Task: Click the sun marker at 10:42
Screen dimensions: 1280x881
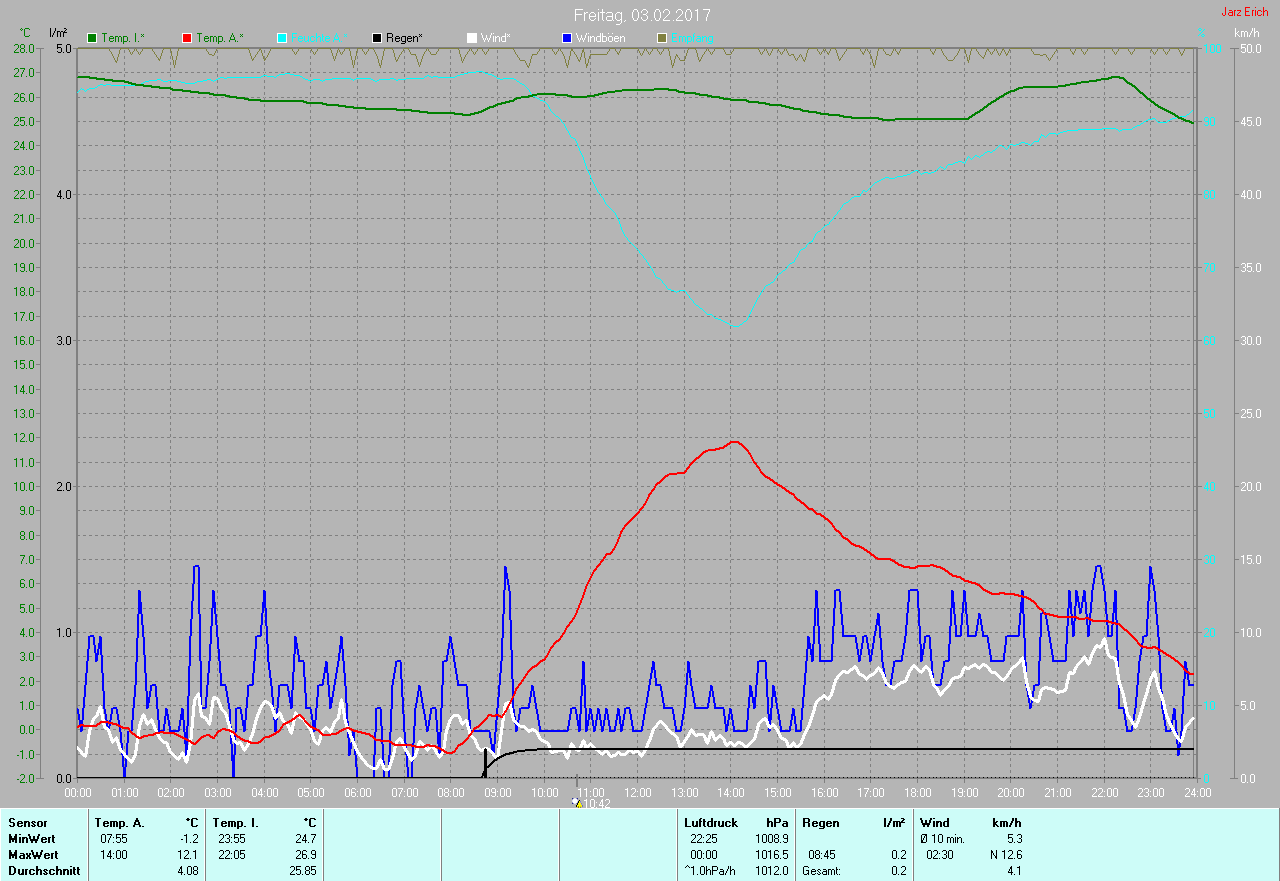Action: (576, 802)
